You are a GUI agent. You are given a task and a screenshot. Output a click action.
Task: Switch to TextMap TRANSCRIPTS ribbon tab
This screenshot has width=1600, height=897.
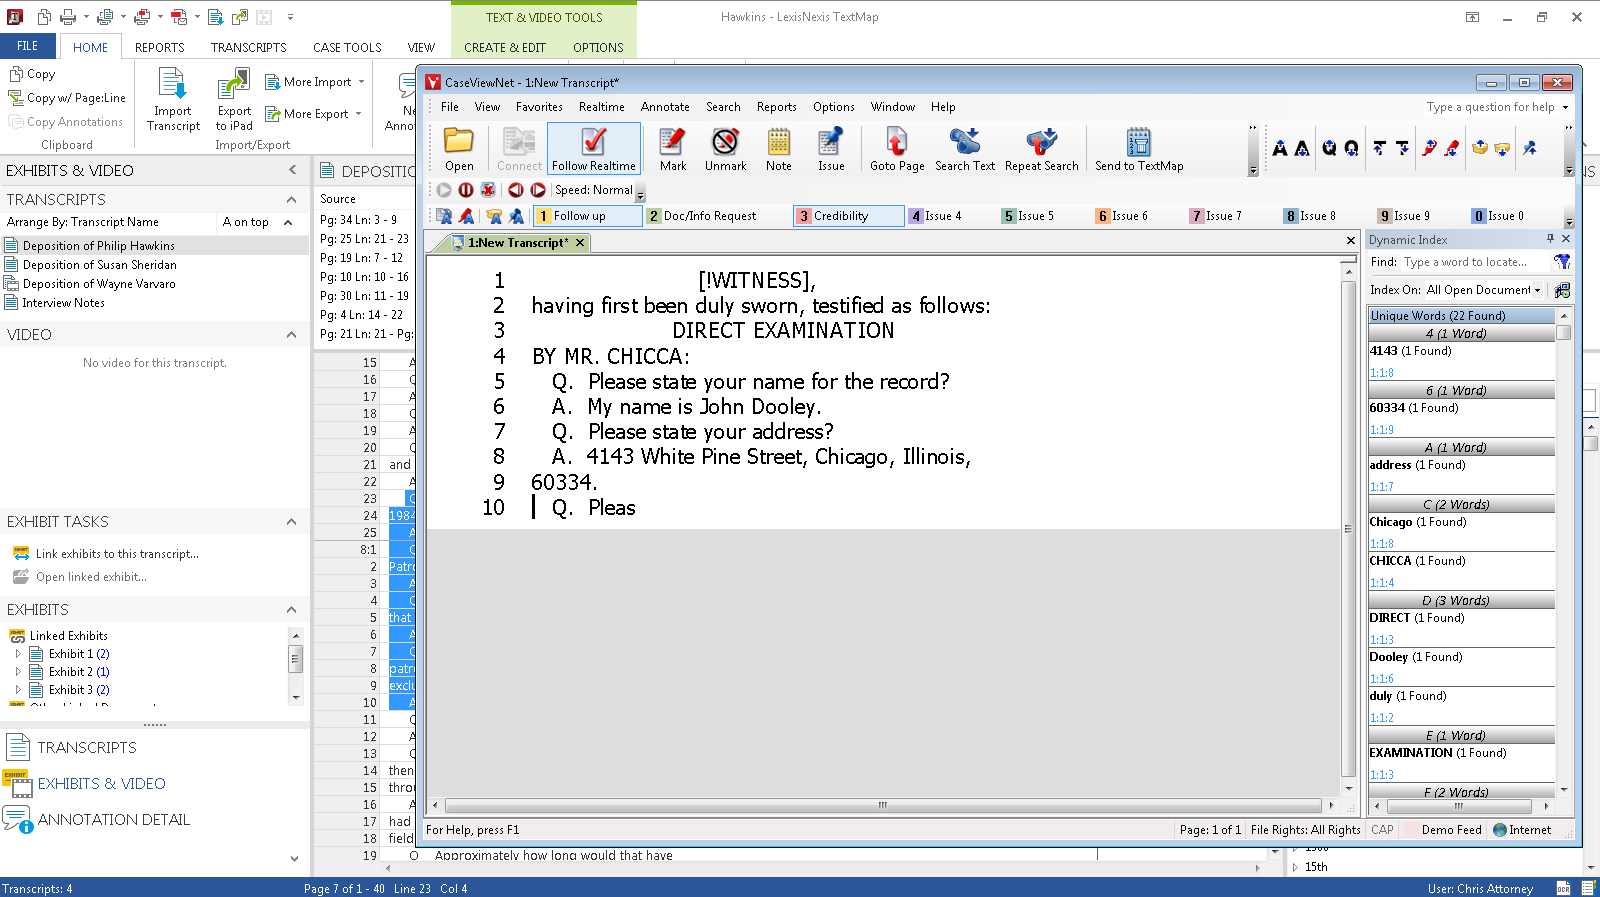[x=248, y=47]
